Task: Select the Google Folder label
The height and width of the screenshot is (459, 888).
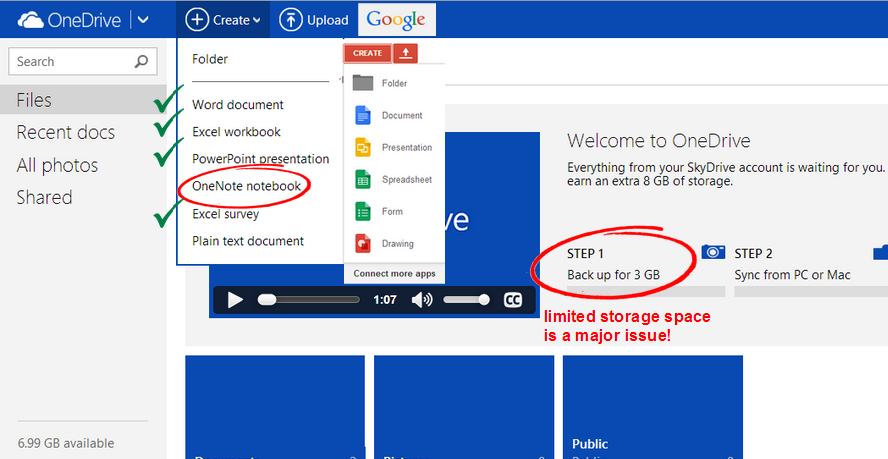Action: click(394, 83)
